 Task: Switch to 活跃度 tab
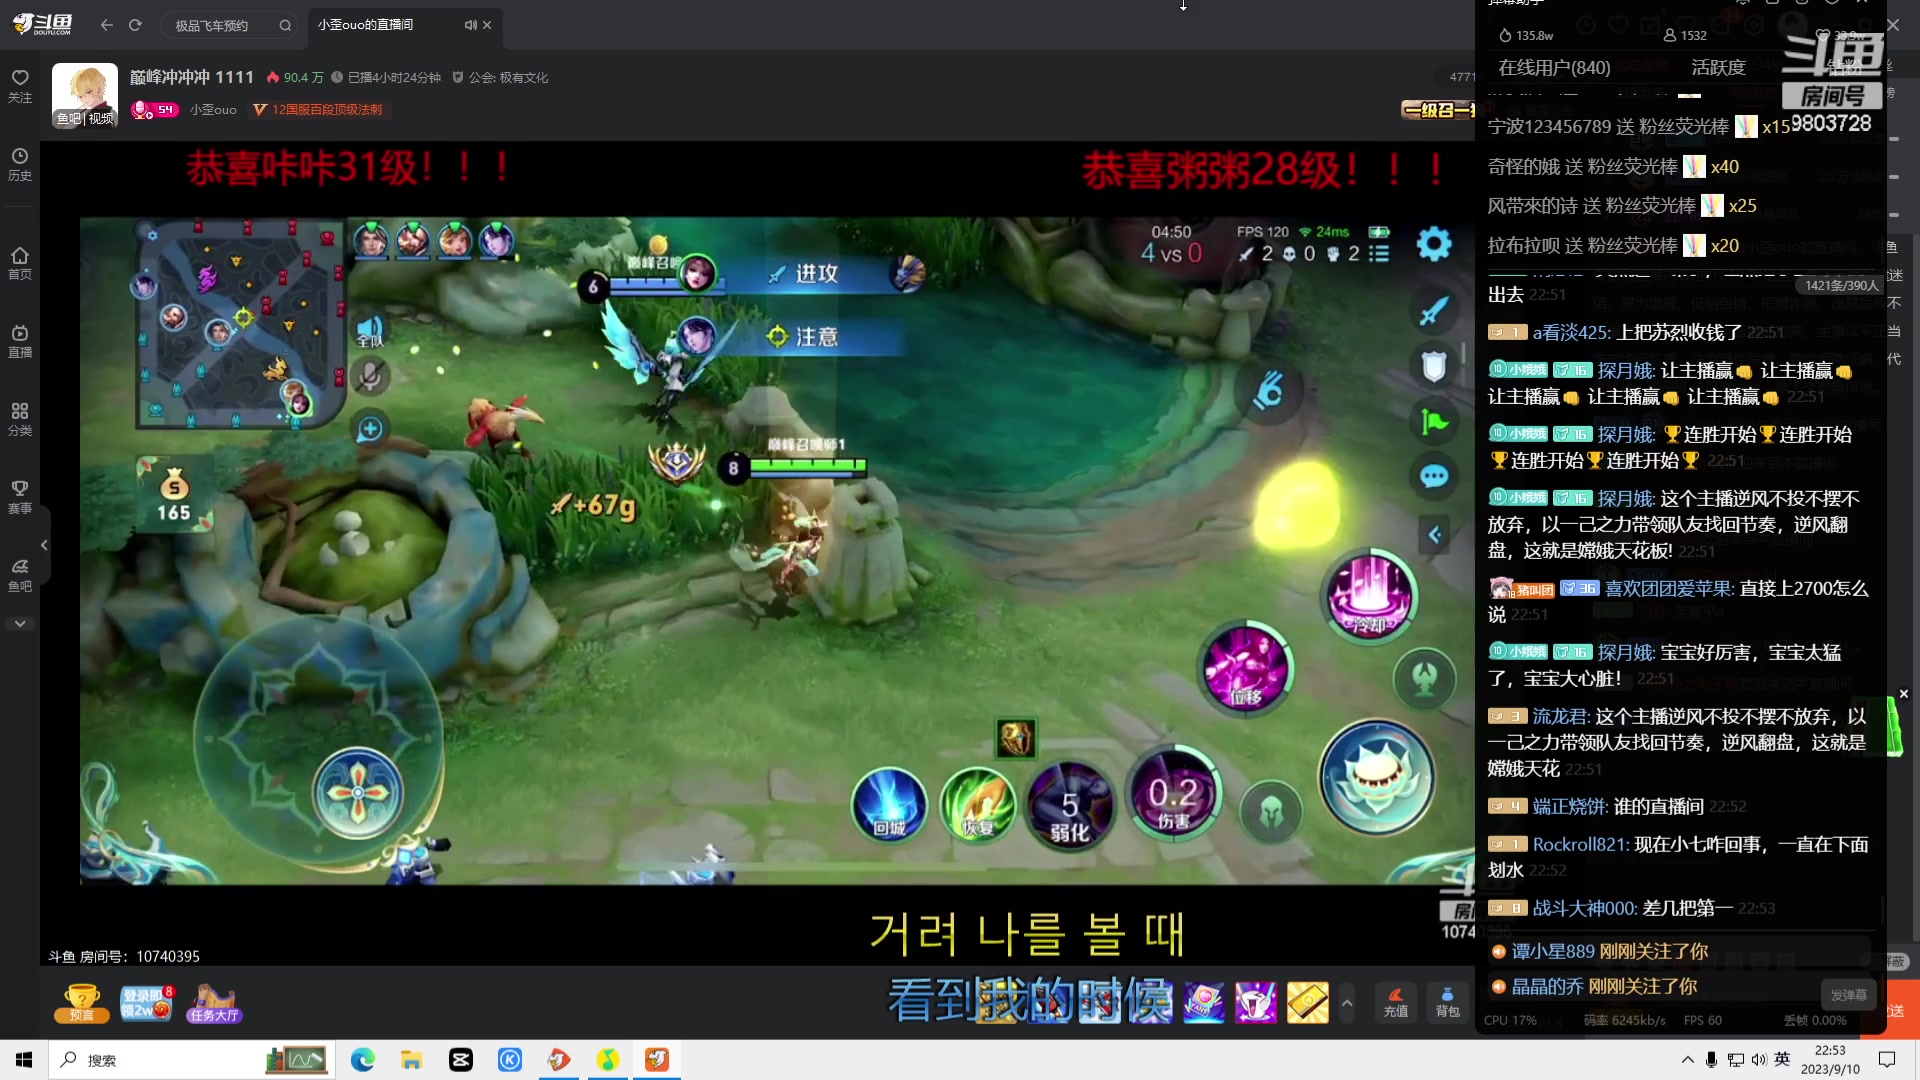1717,67
